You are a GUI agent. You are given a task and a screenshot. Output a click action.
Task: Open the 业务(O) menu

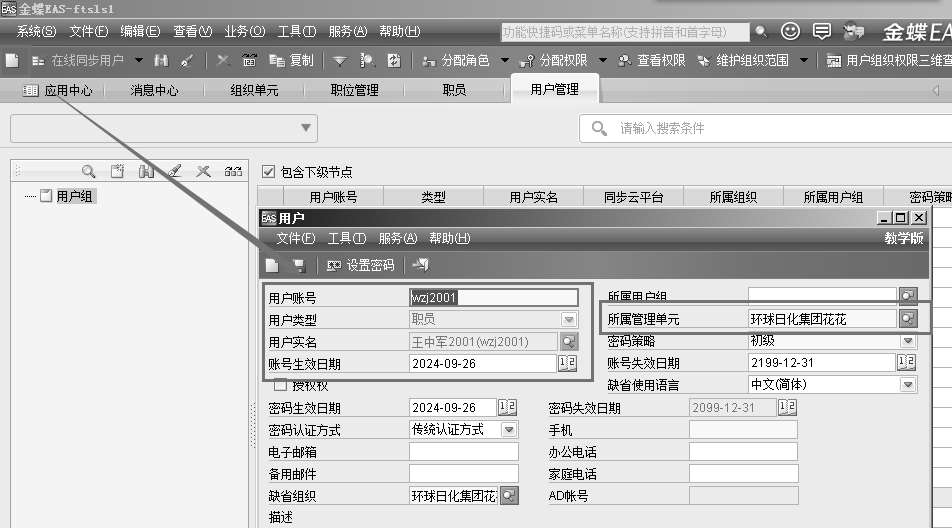[245, 32]
